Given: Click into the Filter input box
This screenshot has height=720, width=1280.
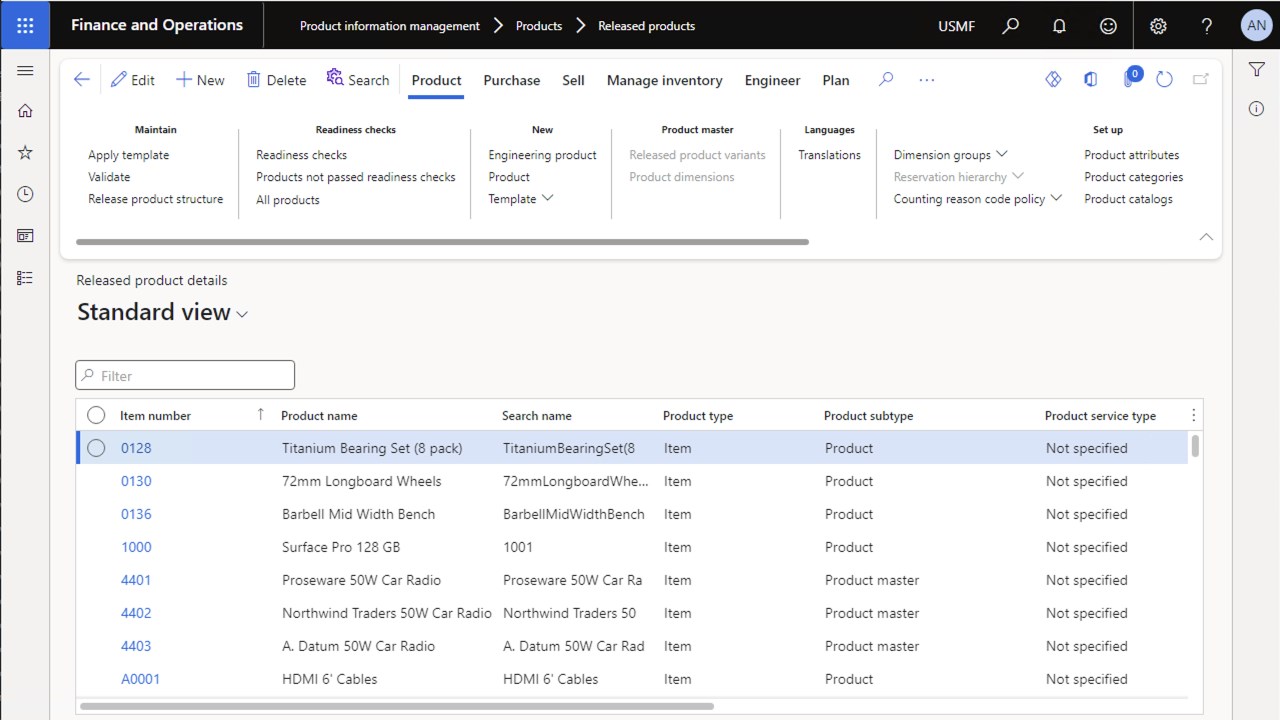Looking at the screenshot, I should [x=185, y=375].
